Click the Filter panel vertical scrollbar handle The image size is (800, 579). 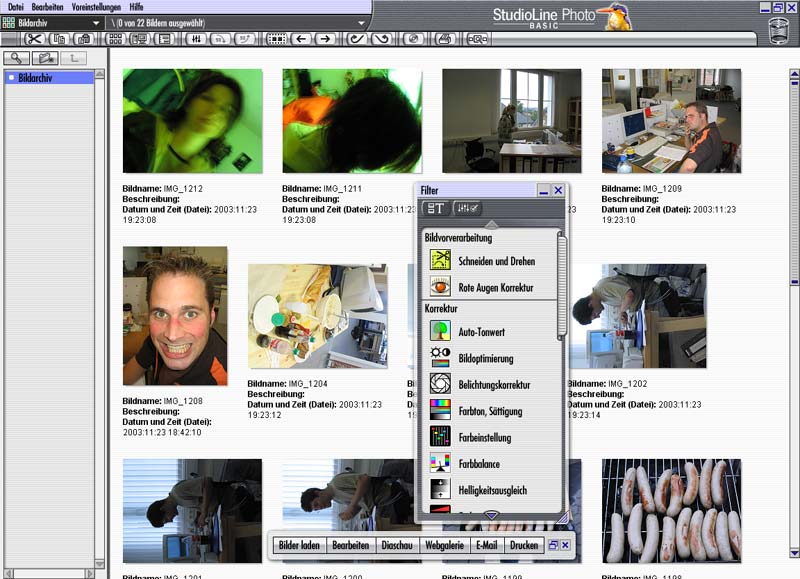(561, 286)
